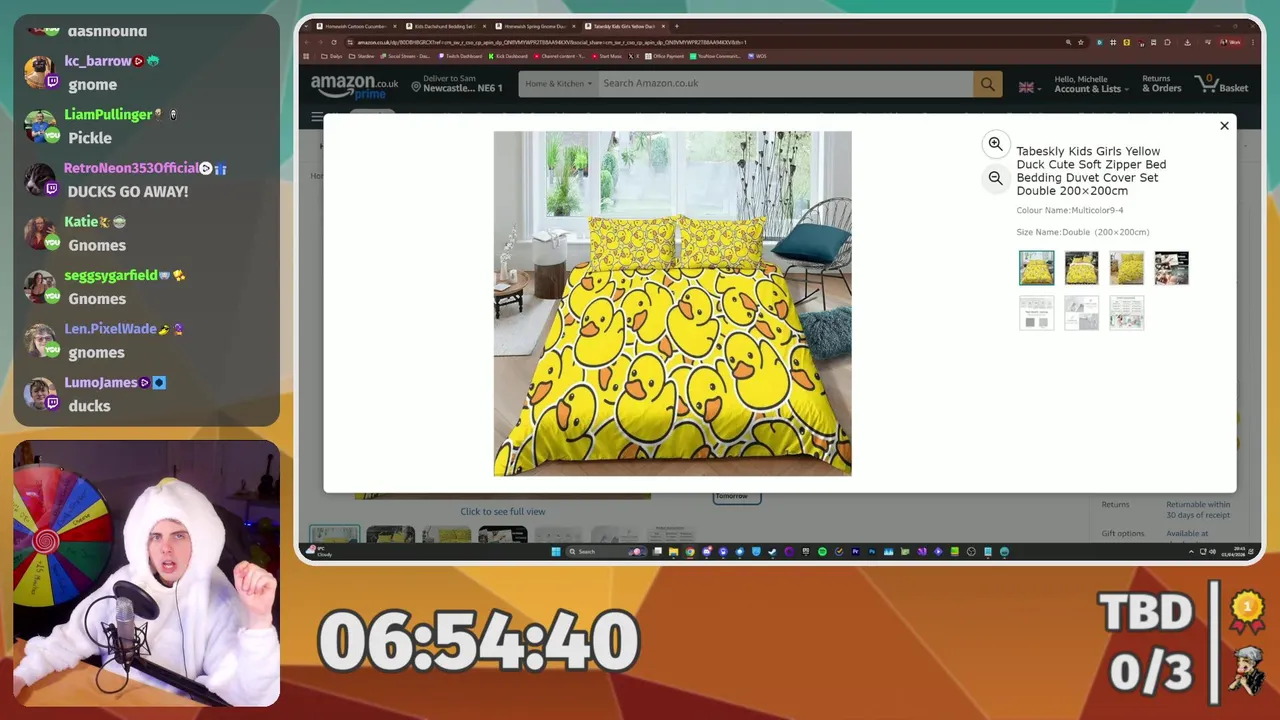Open the Twitch Dashboard bookmark
1280x720 pixels.
[460, 56]
